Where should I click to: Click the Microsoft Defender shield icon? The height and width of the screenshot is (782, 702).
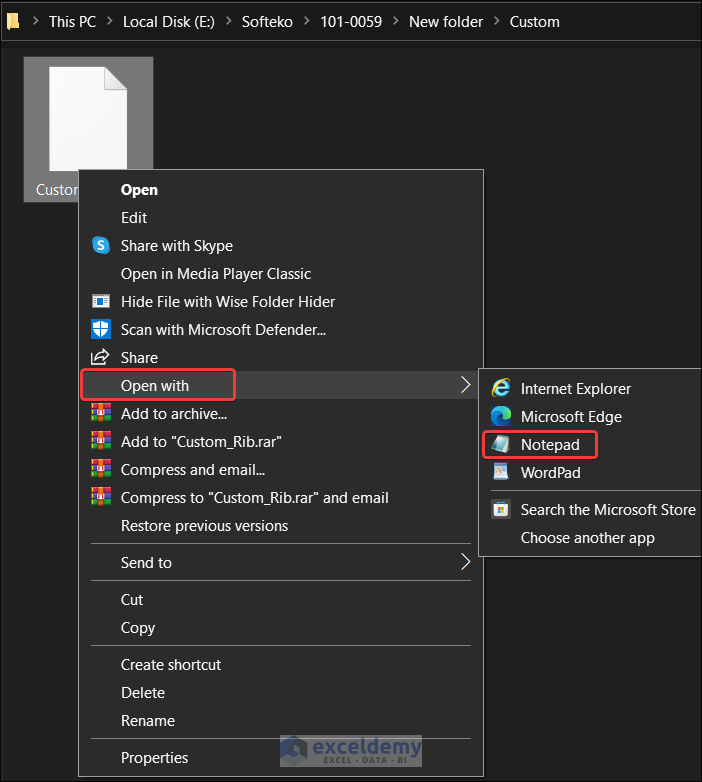tap(100, 329)
